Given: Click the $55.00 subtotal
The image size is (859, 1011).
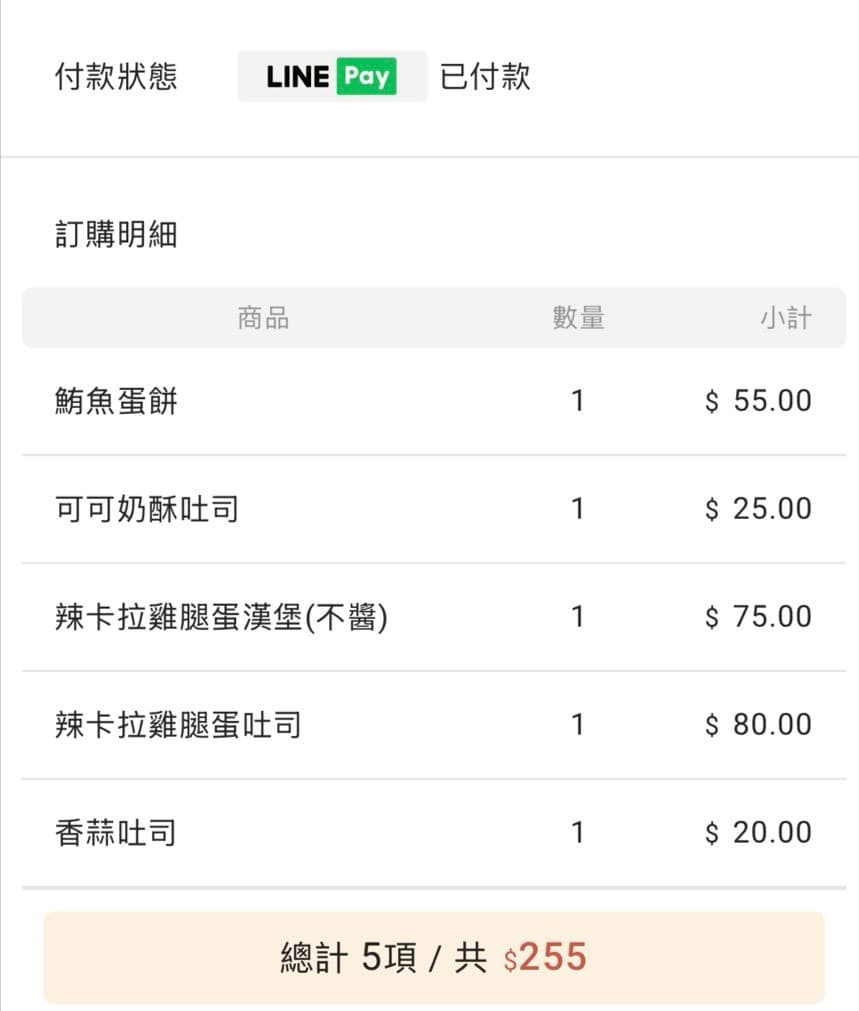Looking at the screenshot, I should coord(758,401).
